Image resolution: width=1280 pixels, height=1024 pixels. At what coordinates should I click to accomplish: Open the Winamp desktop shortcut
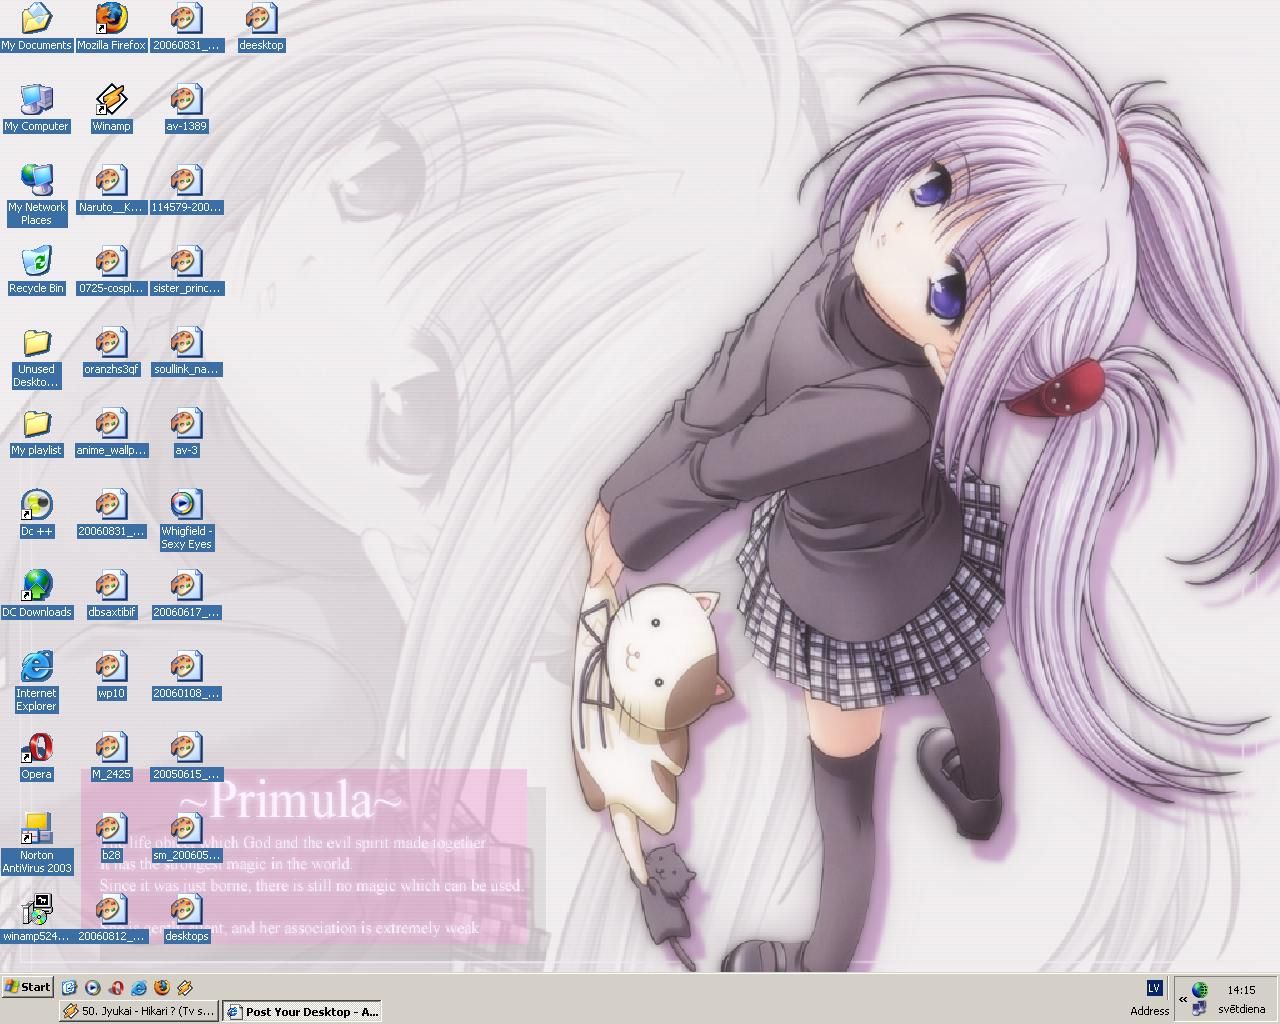111,108
